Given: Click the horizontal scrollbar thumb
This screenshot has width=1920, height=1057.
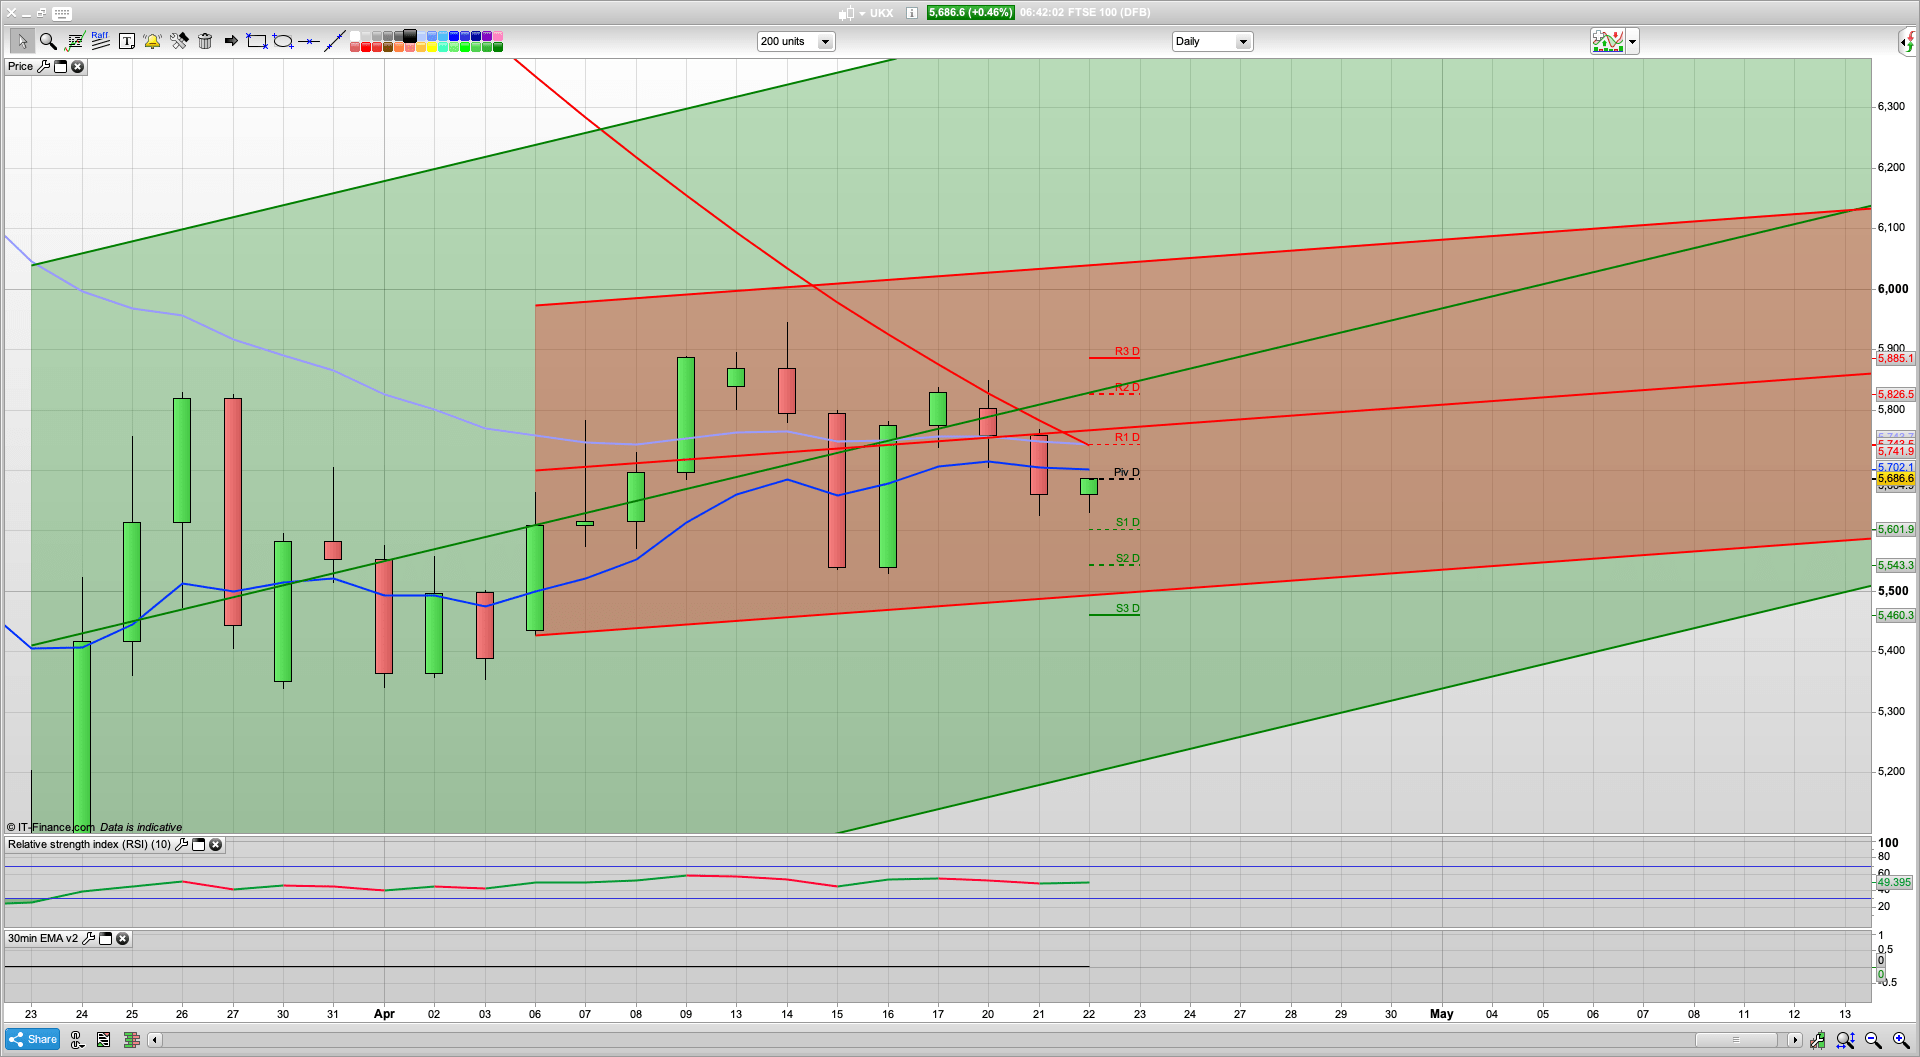Looking at the screenshot, I should pyautogui.click(x=1736, y=1040).
